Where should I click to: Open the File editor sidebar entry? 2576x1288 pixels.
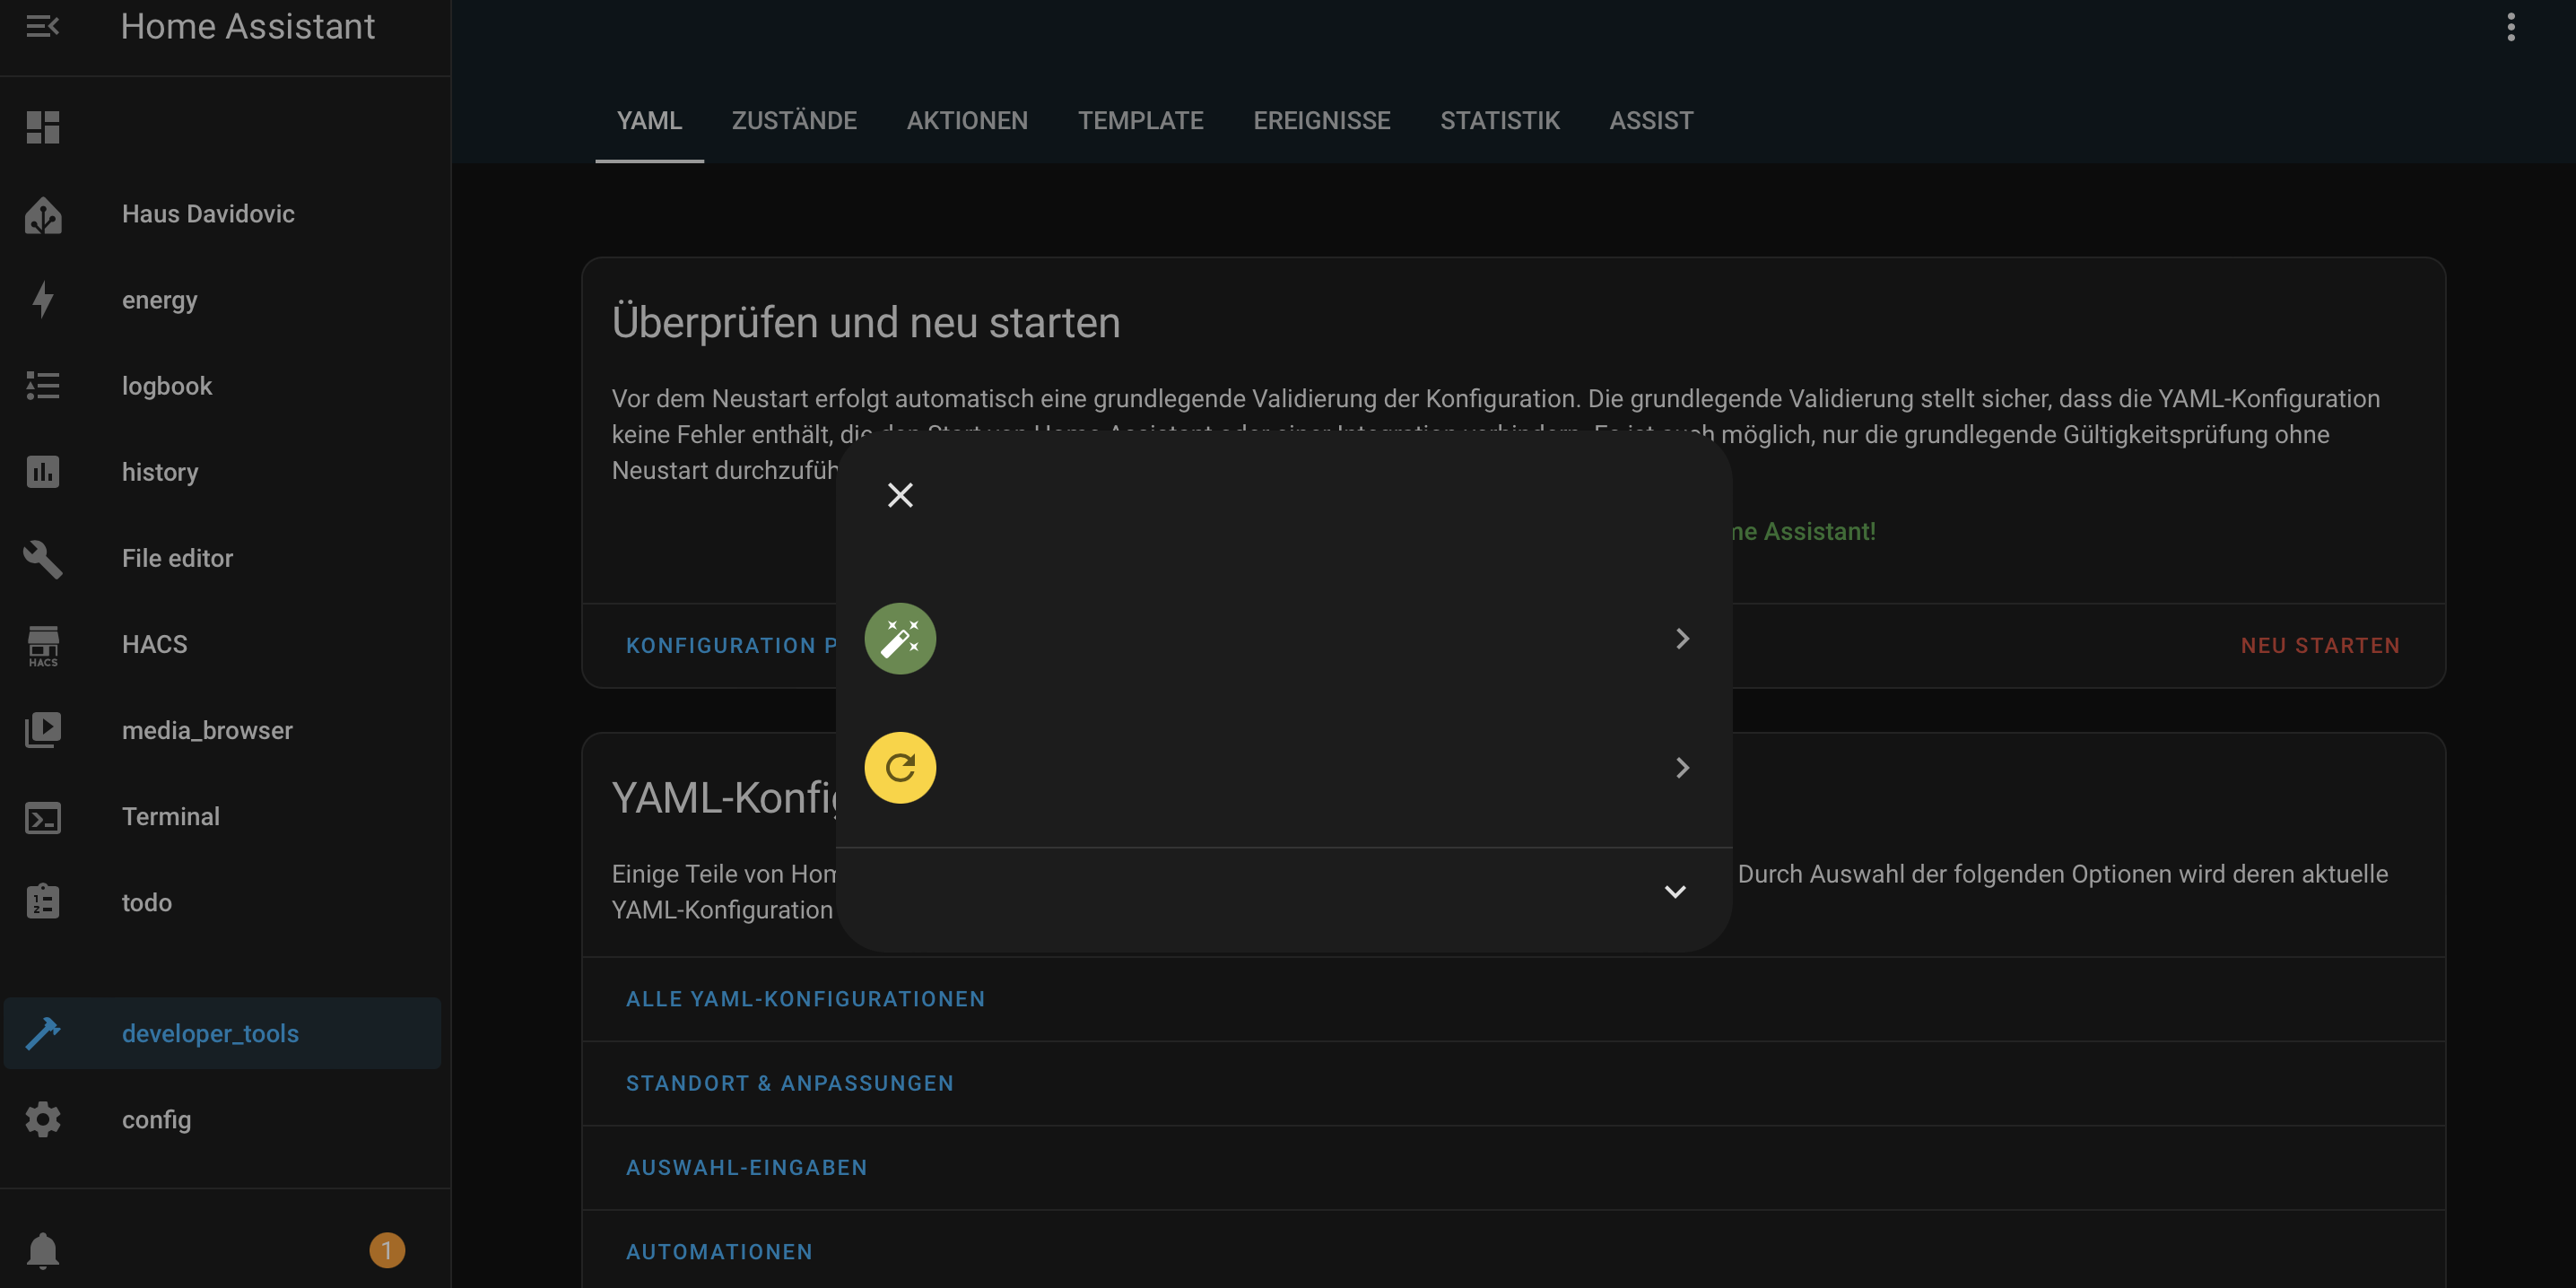[177, 558]
